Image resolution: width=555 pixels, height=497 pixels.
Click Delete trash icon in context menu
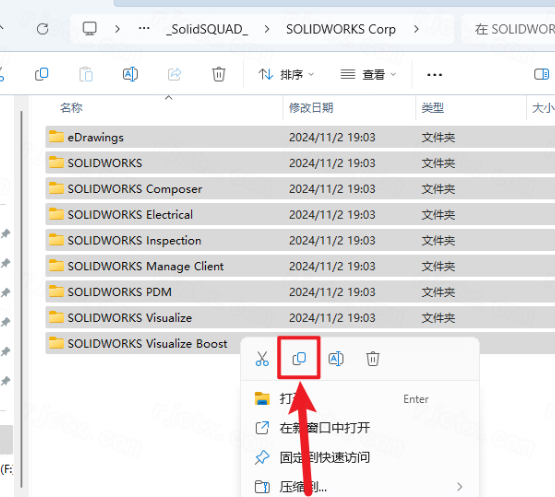pos(373,359)
